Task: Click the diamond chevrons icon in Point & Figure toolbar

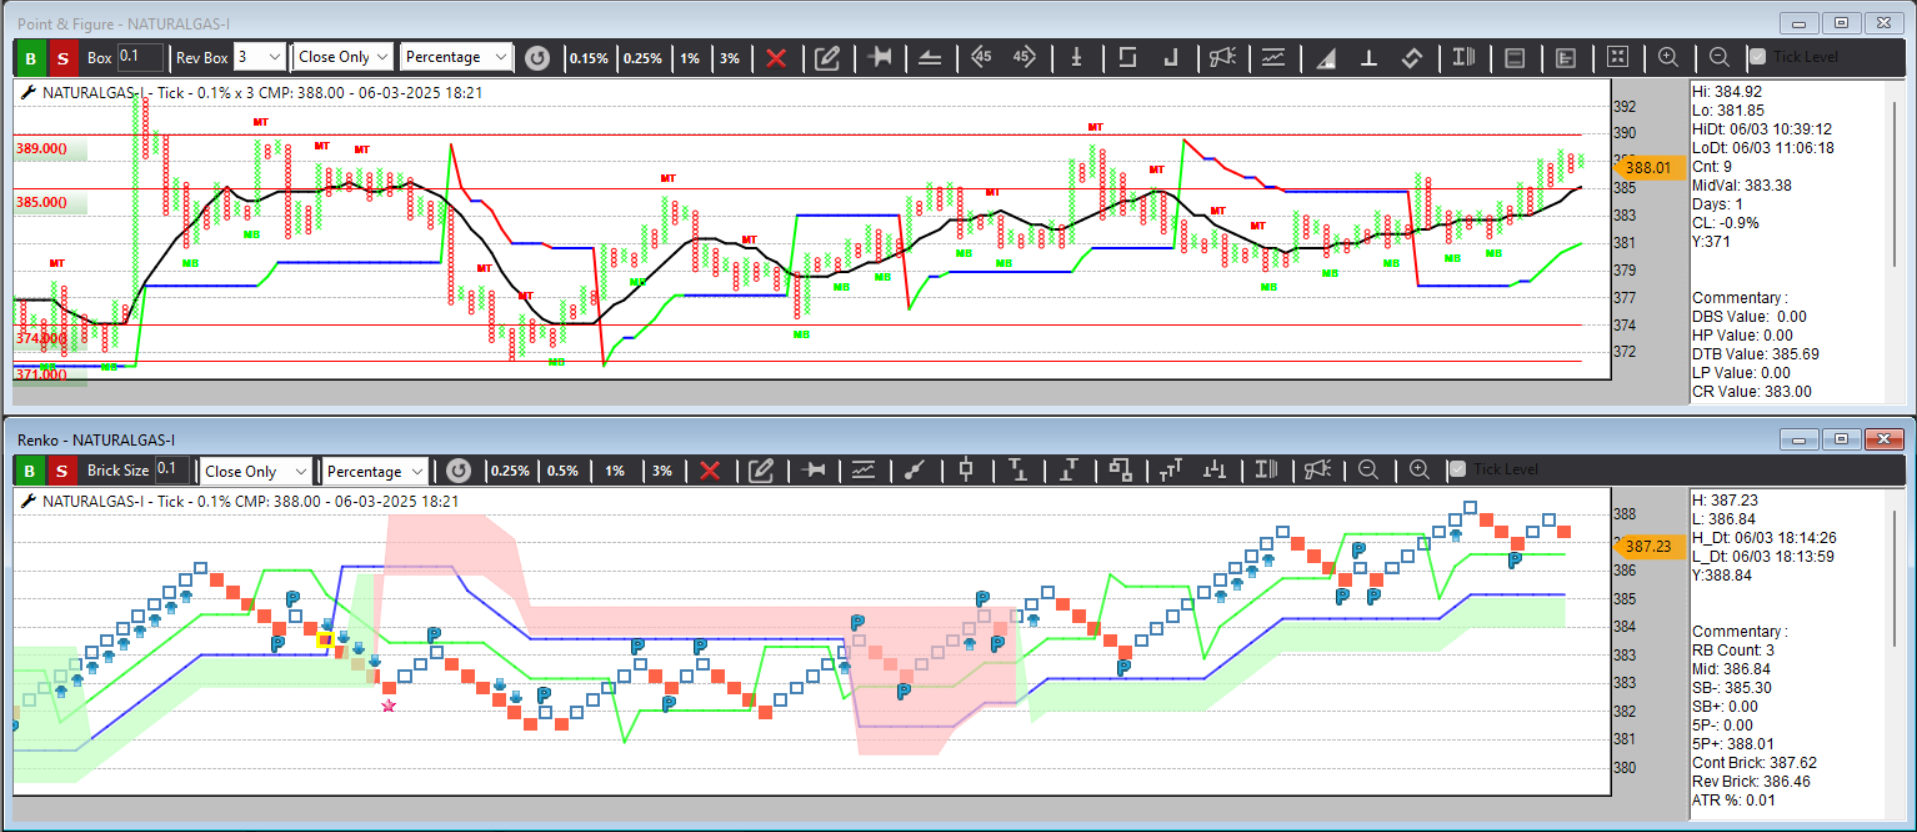Action: [x=1412, y=58]
